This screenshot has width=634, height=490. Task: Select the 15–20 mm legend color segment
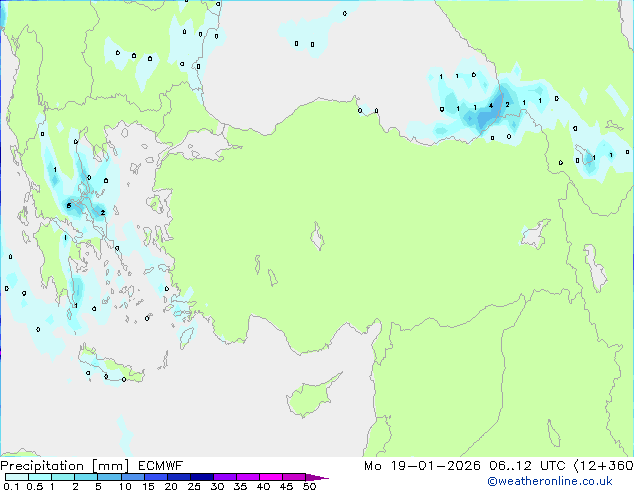click(x=156, y=477)
